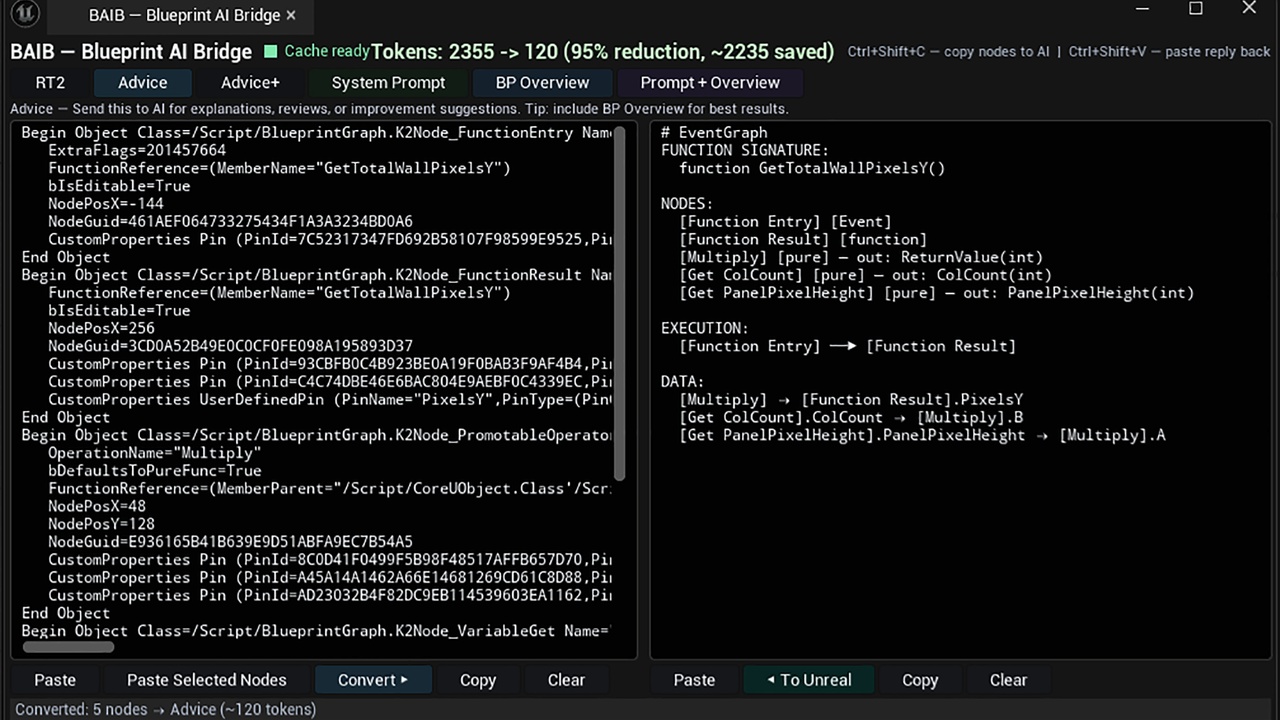The width and height of the screenshot is (1280, 720).
Task: Click the 'Cache ready' status label
Action: click(x=326, y=51)
